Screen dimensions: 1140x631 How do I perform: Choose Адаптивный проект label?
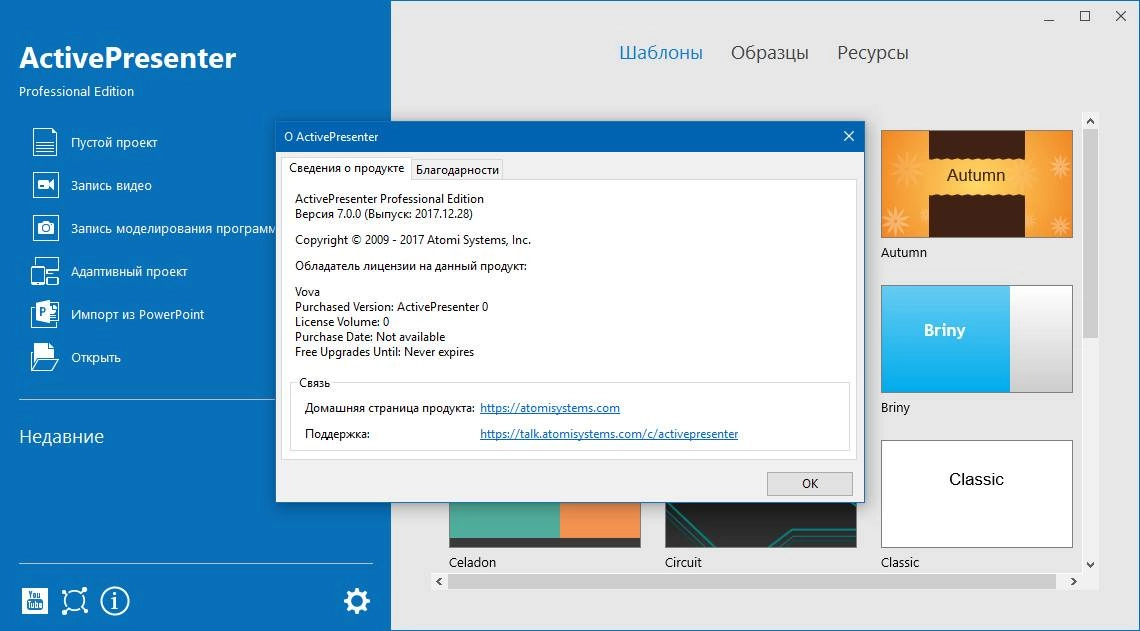tap(129, 271)
